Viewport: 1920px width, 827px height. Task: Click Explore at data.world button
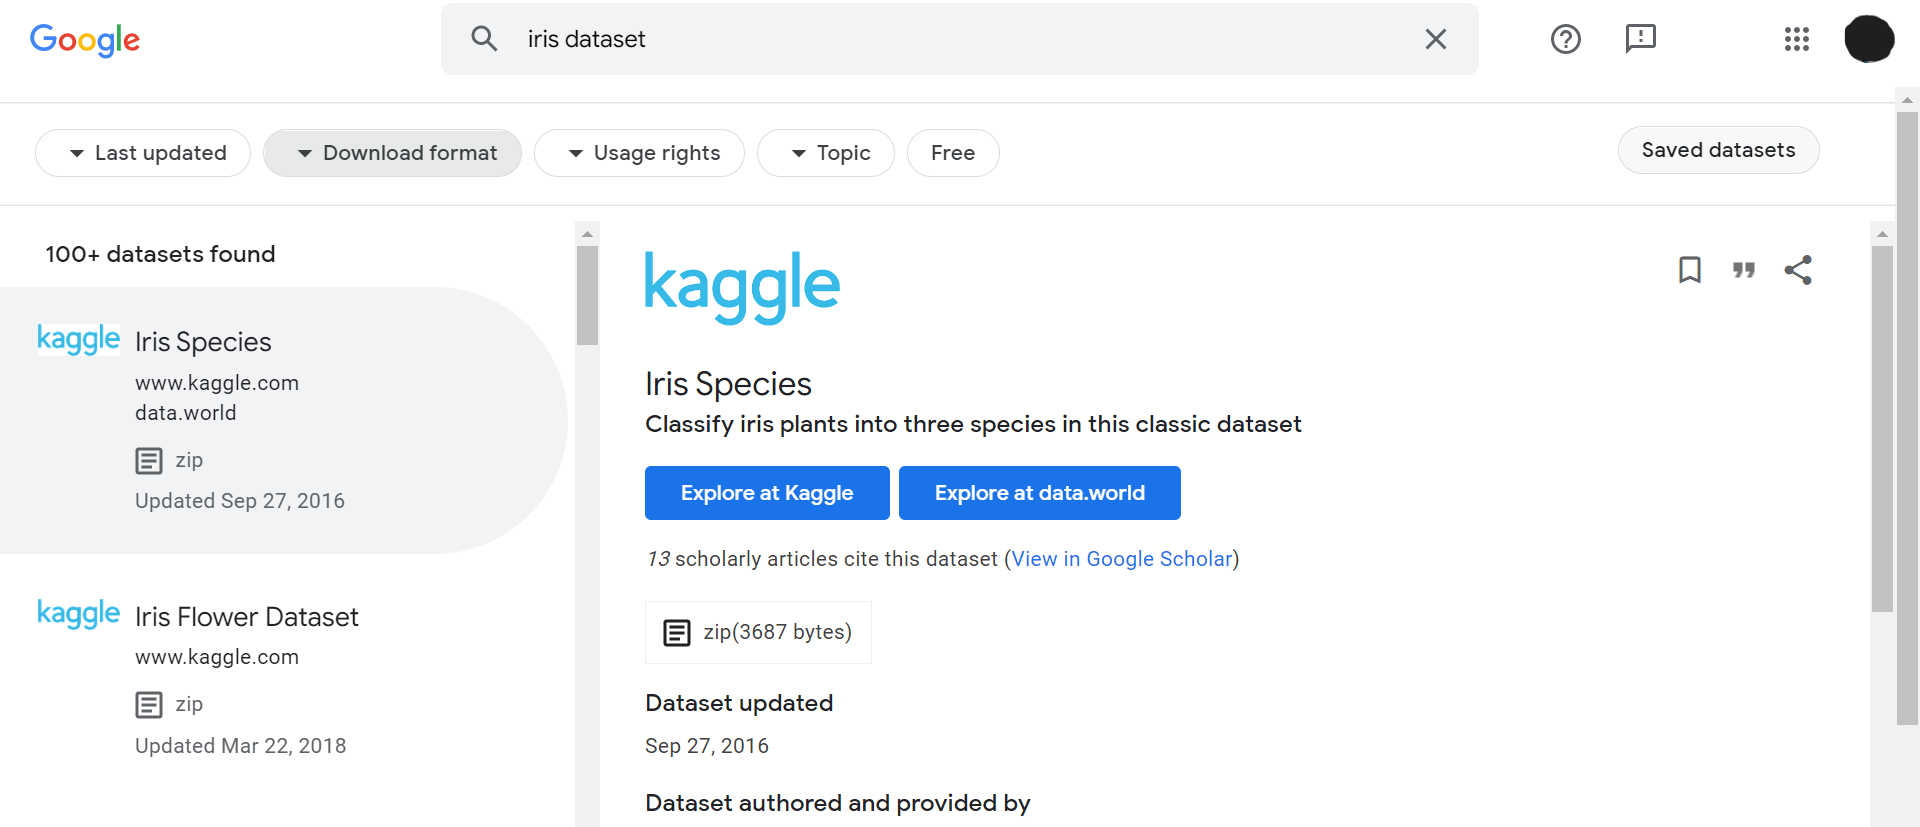coord(1040,493)
